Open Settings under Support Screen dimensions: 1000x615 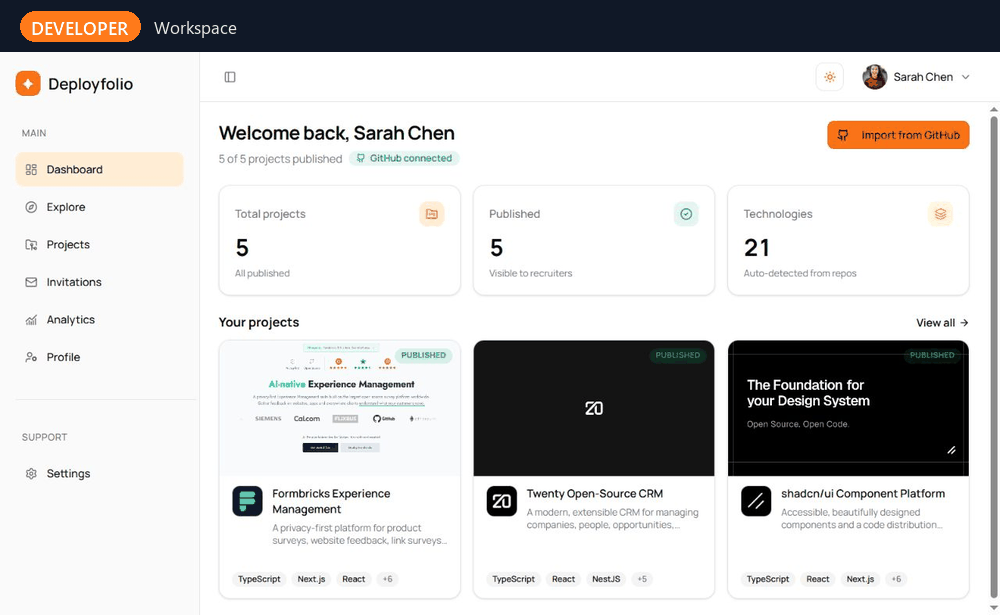coord(99,473)
